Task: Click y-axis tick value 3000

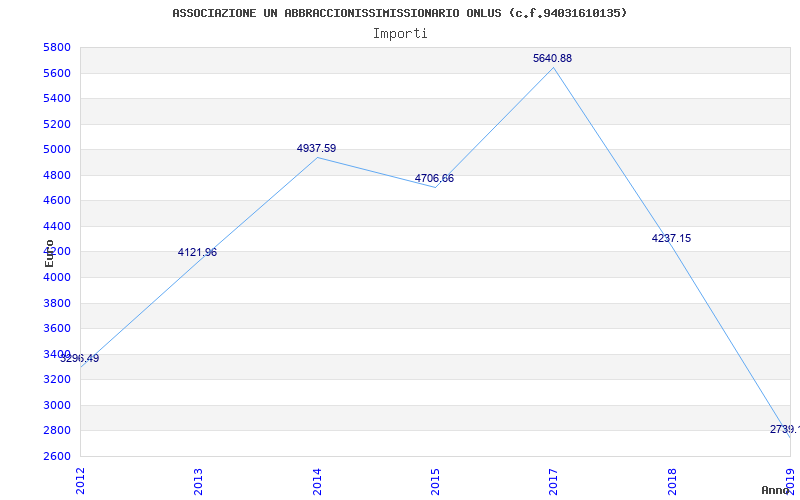Action: coord(57,405)
